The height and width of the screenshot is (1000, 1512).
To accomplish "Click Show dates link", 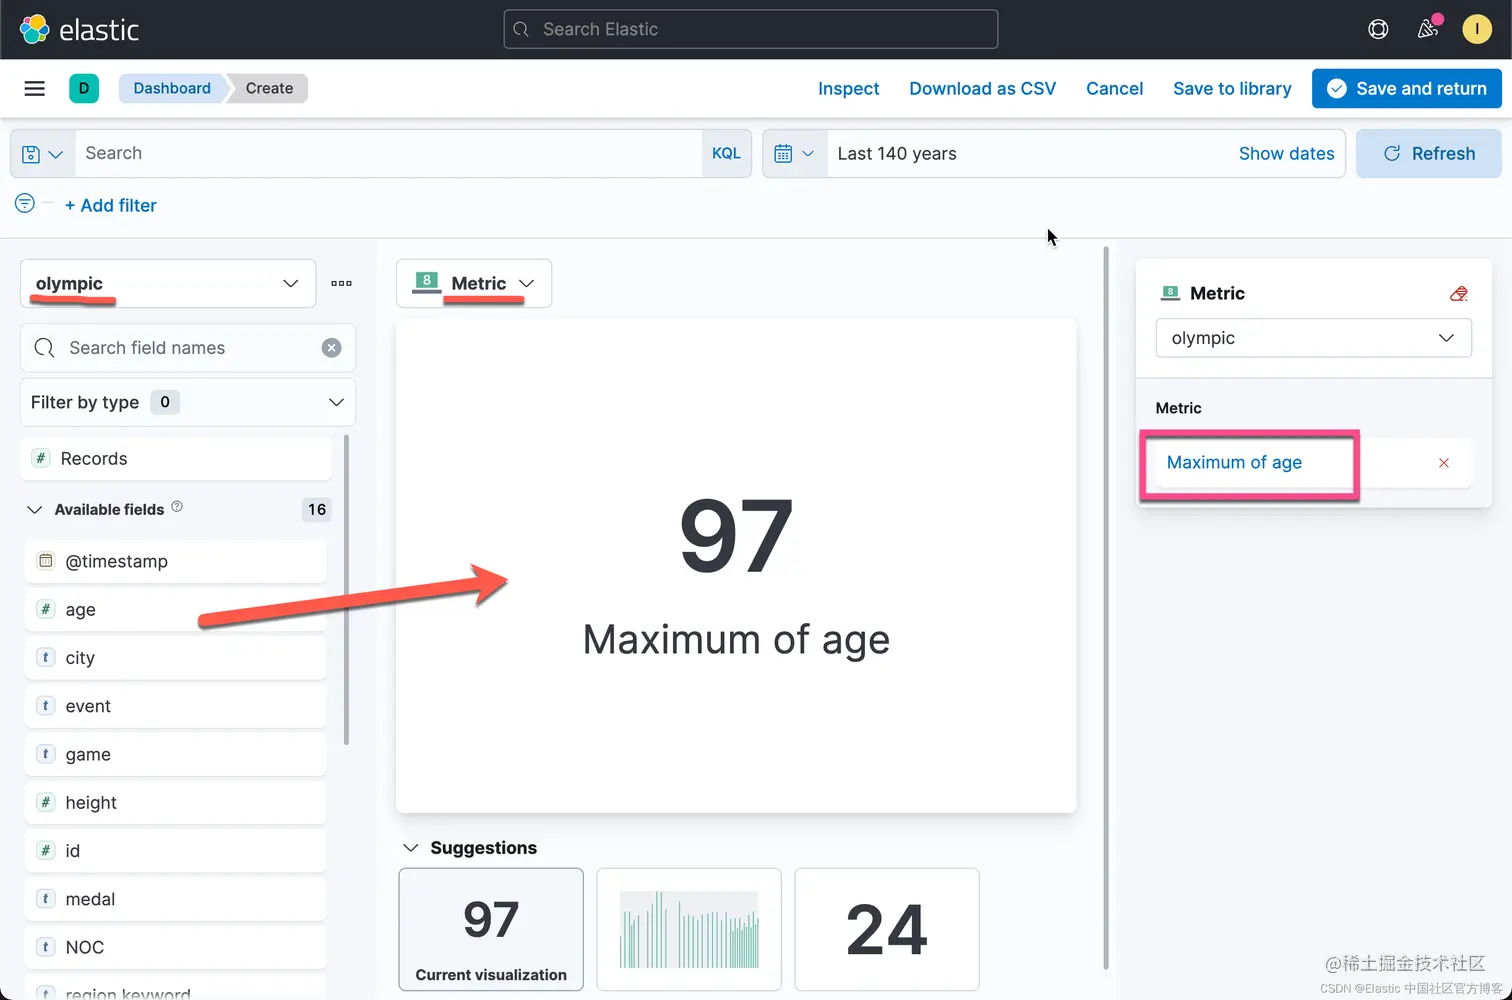I will coord(1286,154).
